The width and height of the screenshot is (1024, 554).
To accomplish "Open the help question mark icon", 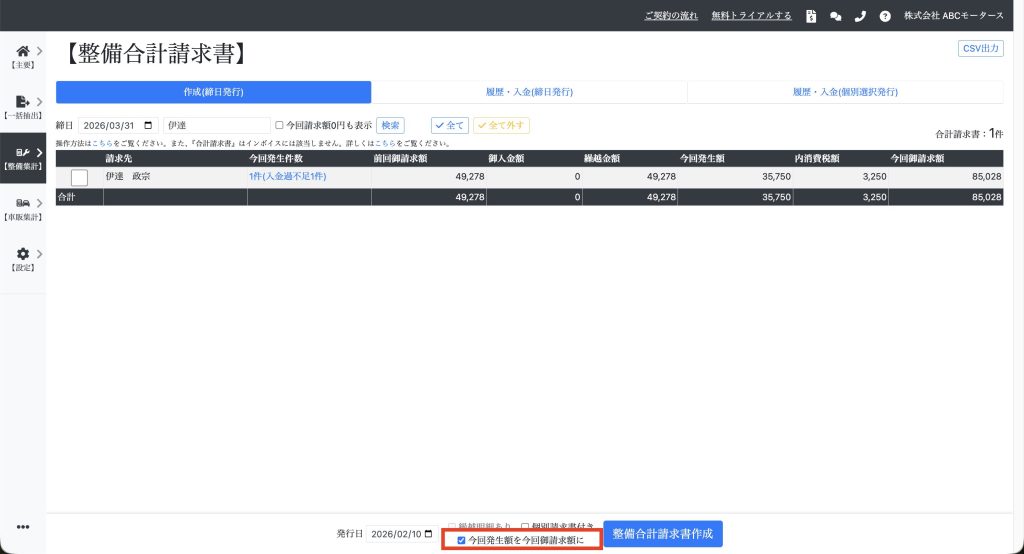I will 884,16.
